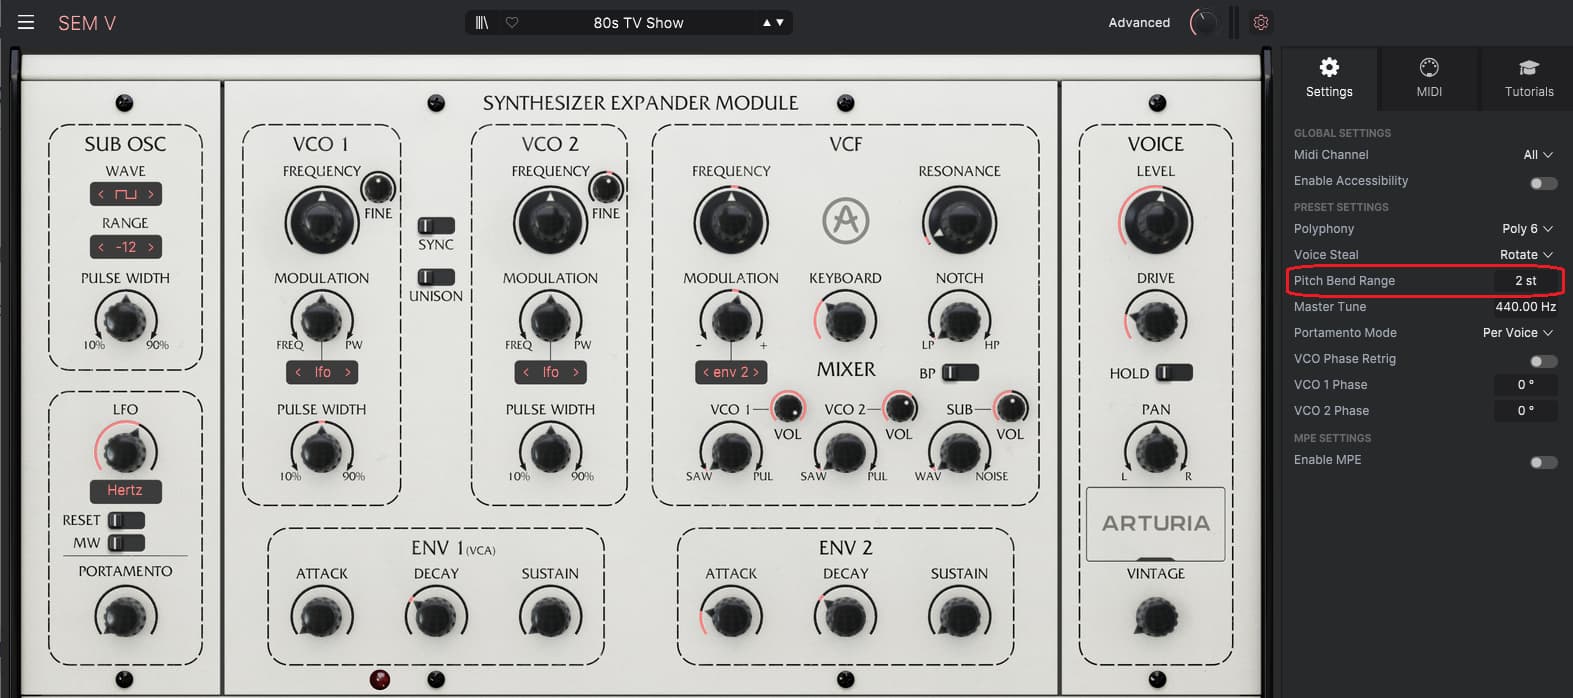
Task: Toggle Enable MPE switch
Action: coord(1543,462)
